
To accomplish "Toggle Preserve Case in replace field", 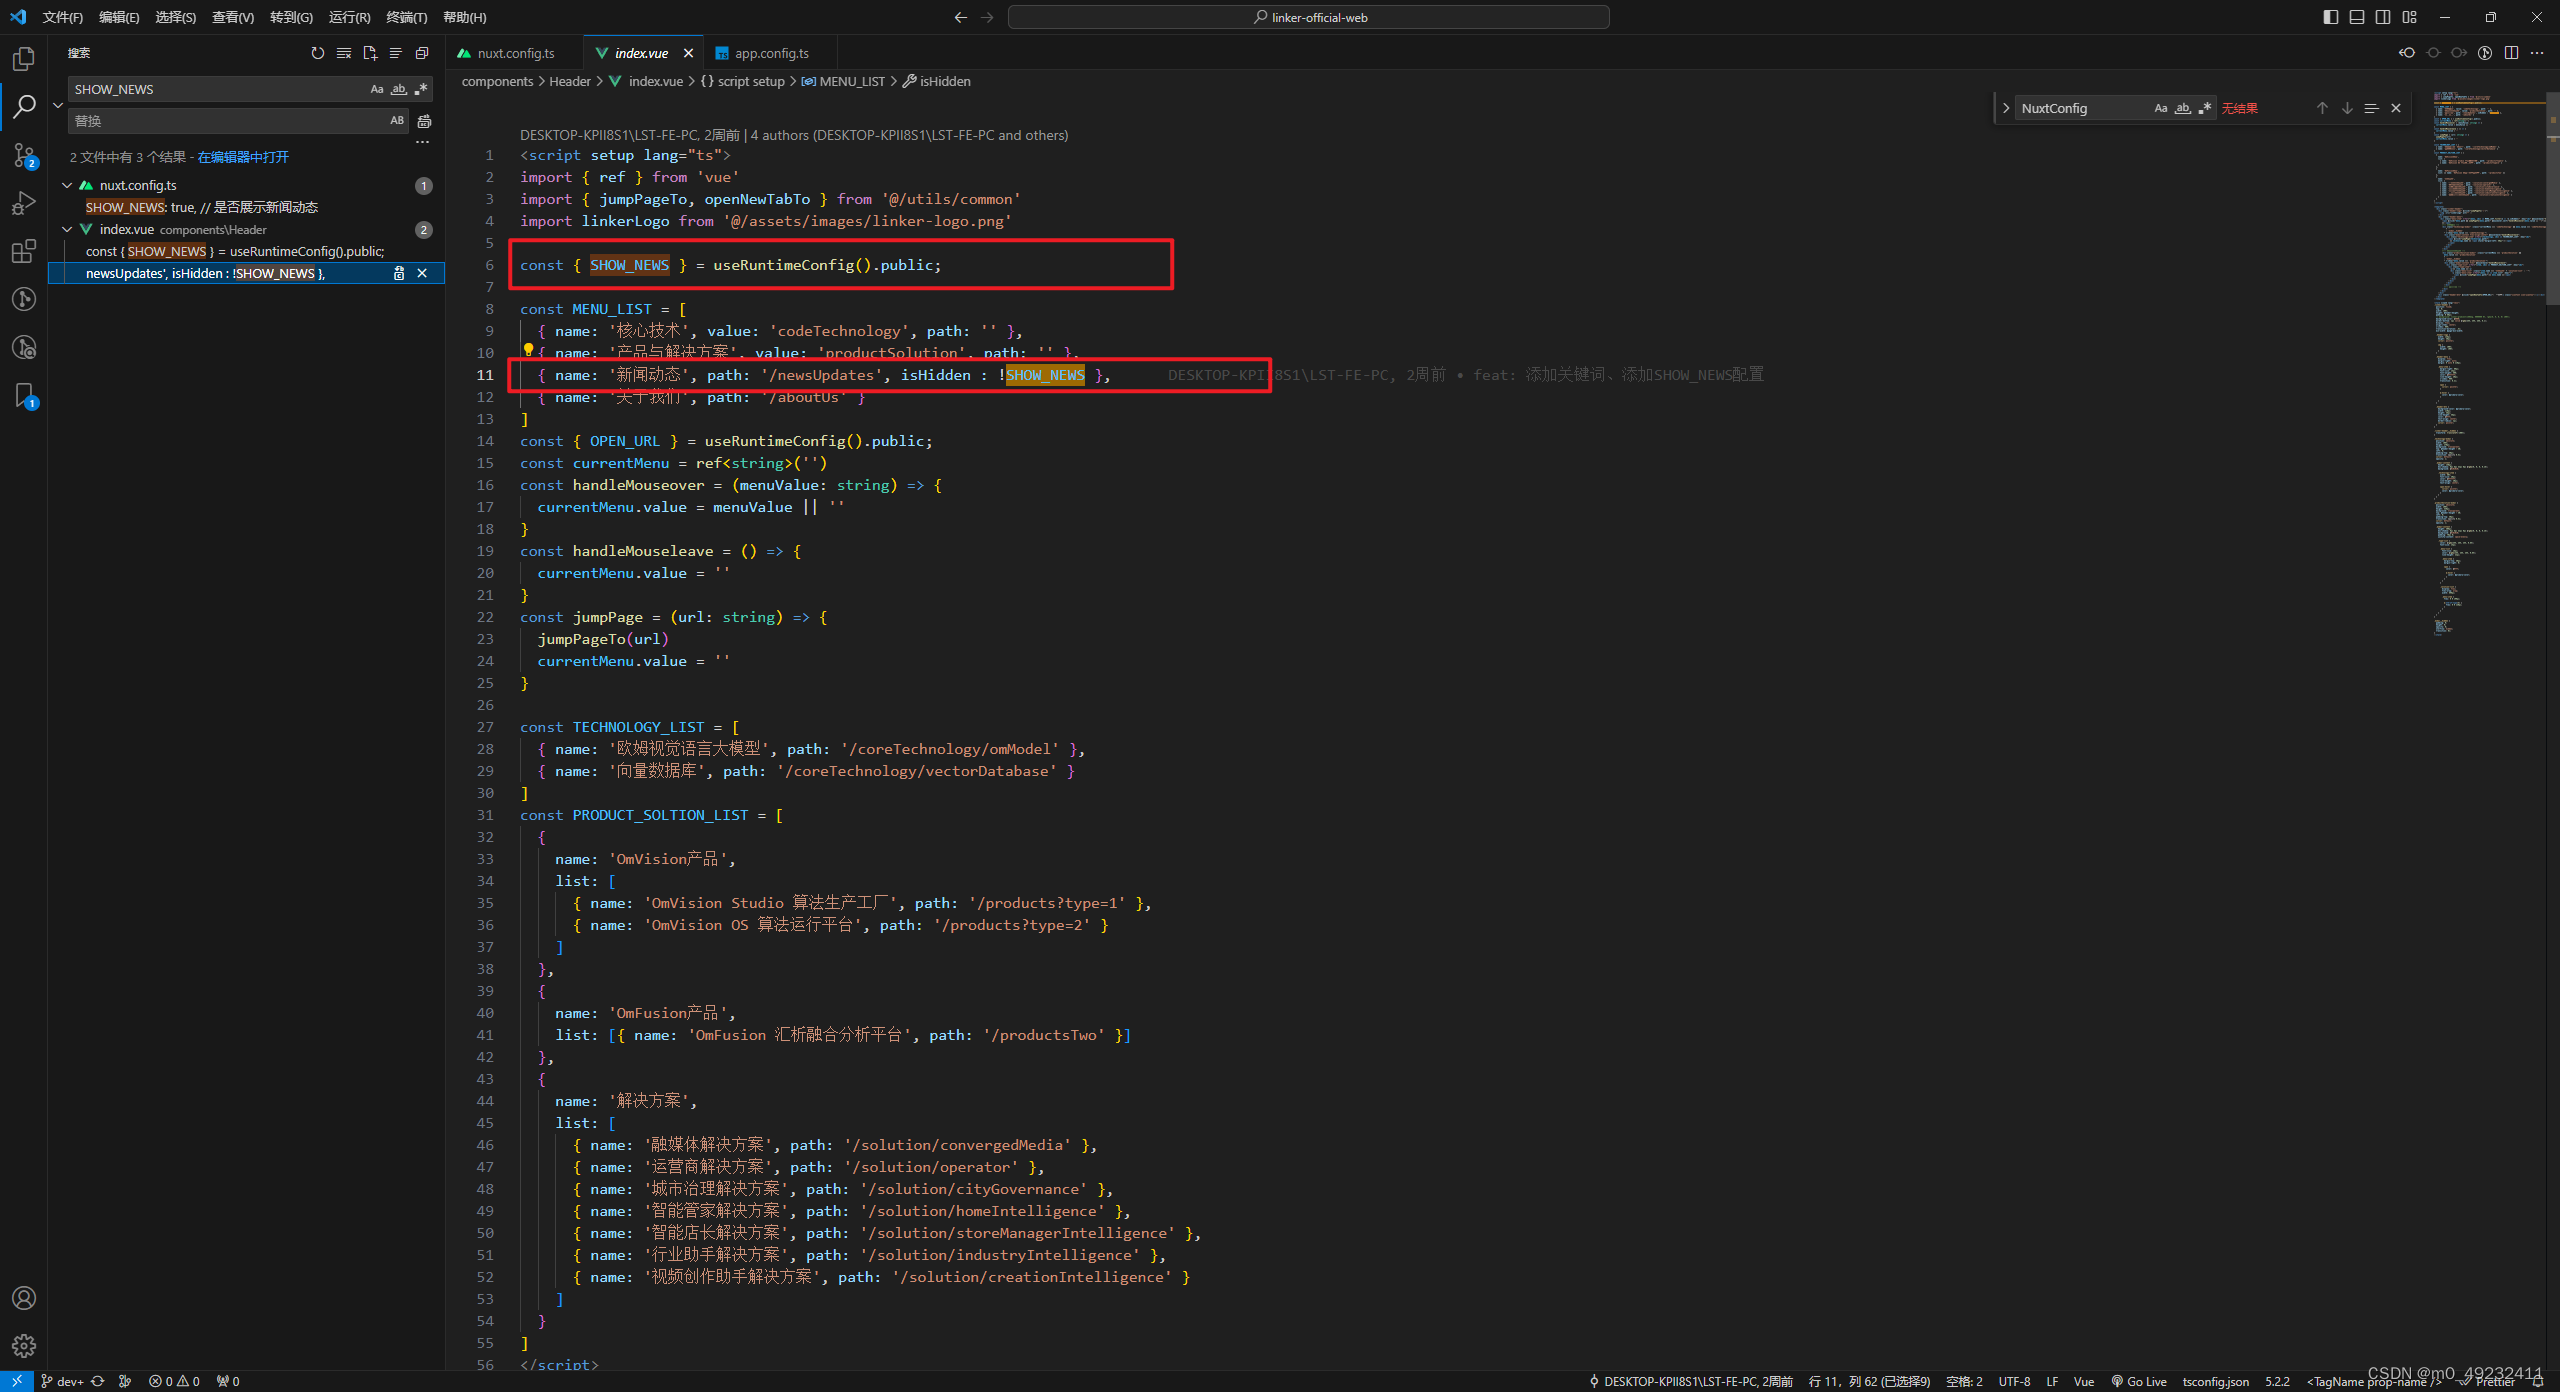I will [x=397, y=121].
